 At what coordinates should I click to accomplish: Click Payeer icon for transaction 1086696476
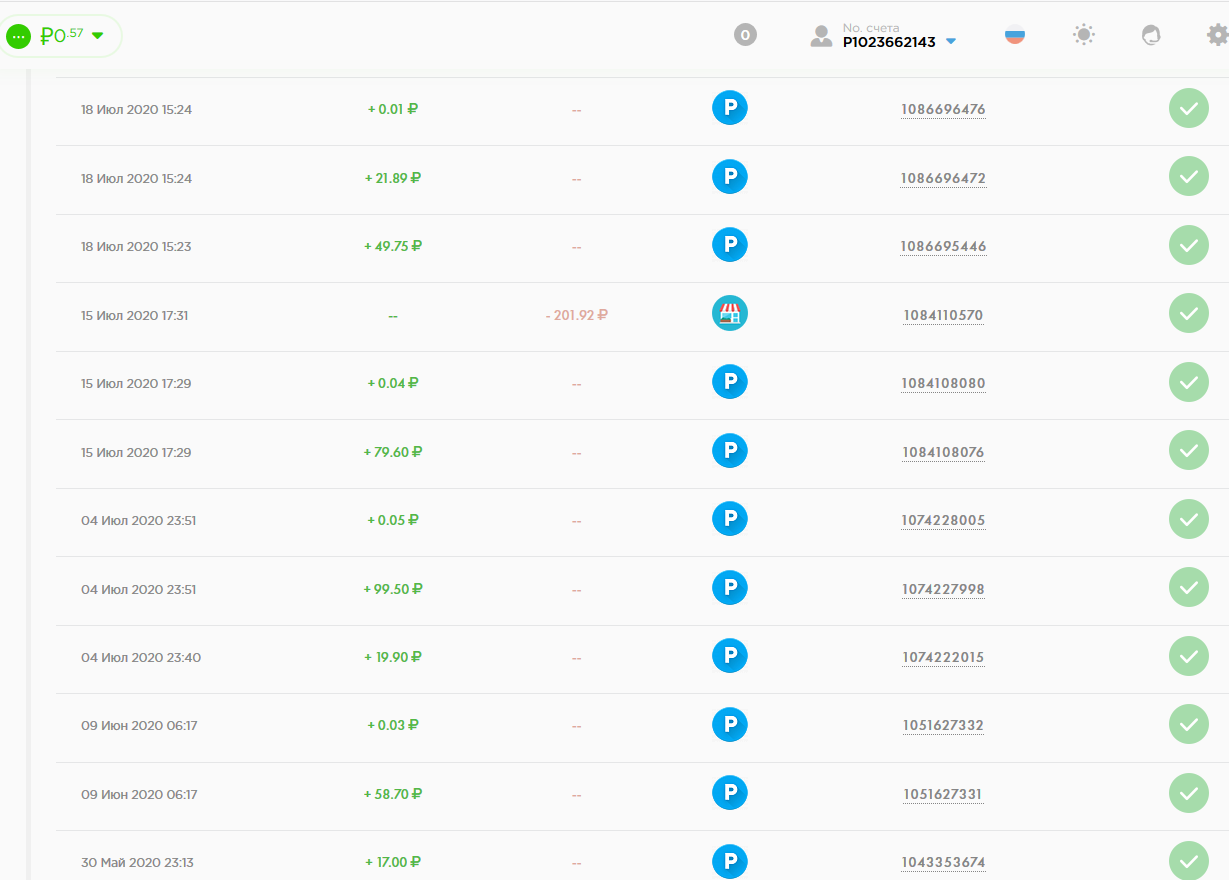730,108
